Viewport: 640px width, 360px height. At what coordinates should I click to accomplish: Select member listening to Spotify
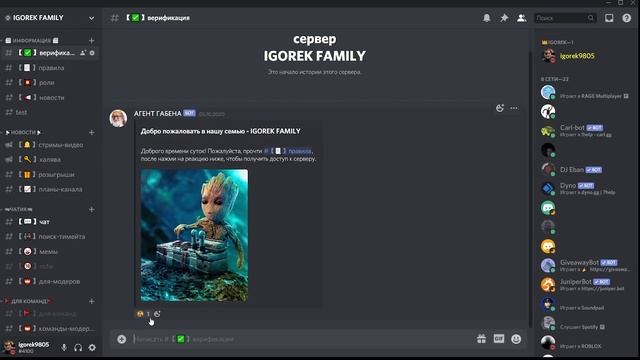[586, 323]
